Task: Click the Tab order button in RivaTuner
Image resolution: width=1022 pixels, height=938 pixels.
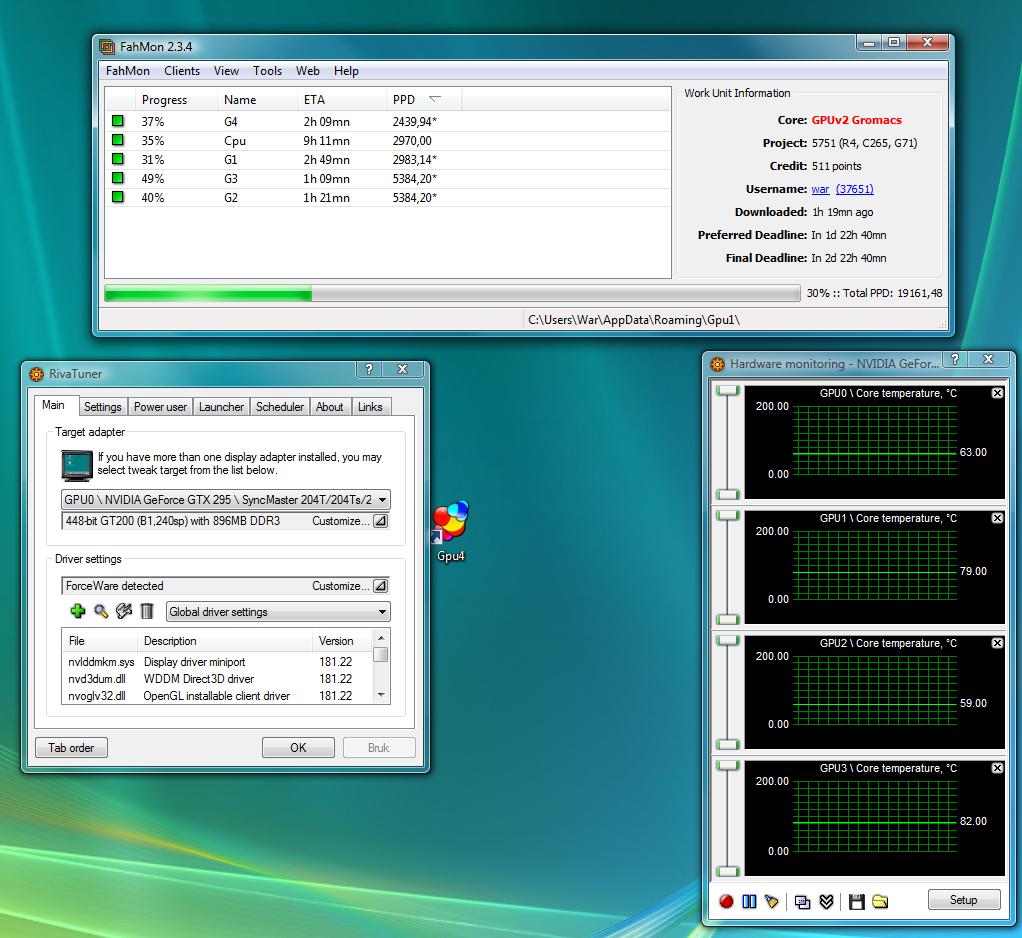Action: pyautogui.click(x=71, y=747)
